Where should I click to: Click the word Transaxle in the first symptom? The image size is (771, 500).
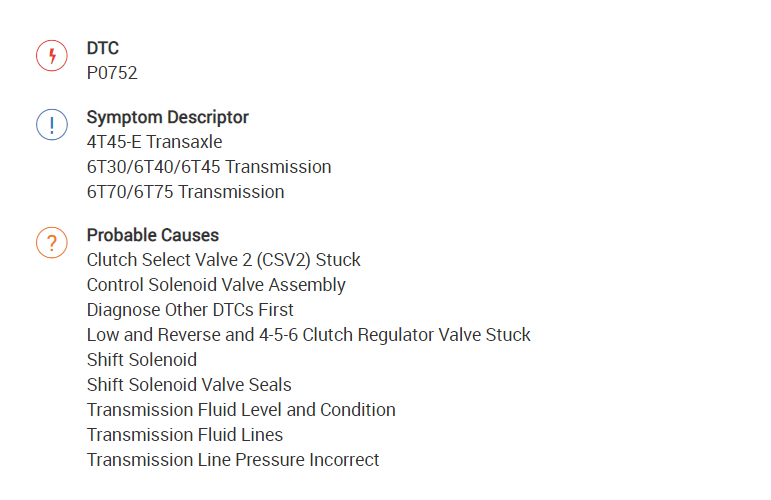pyautogui.click(x=187, y=142)
